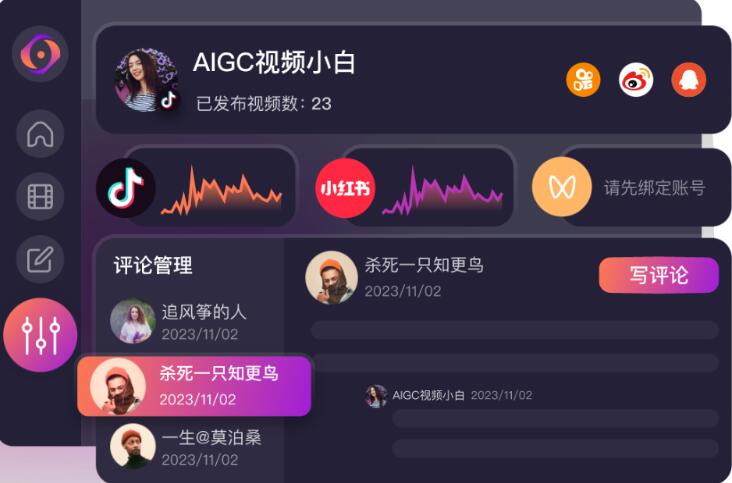Click the Kuaishou camera platform icon
The width and height of the screenshot is (732, 483).
tap(583, 80)
